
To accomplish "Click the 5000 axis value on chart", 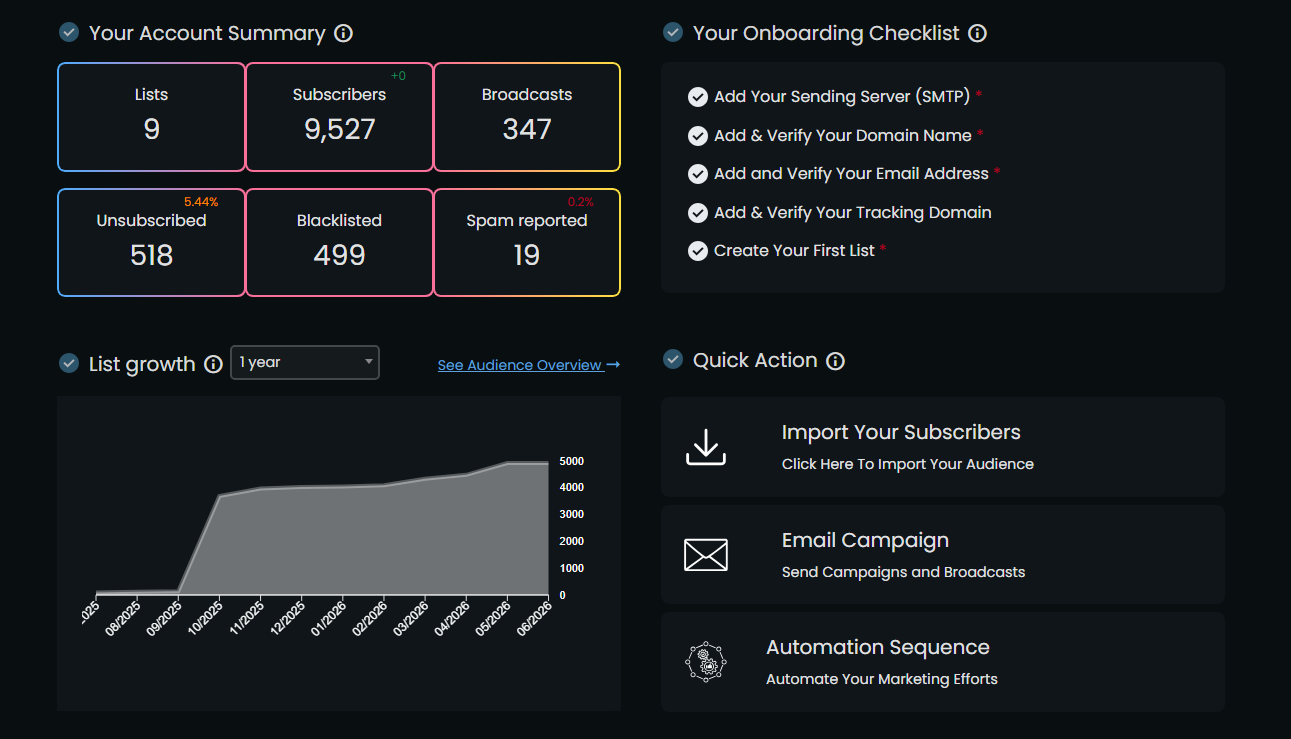I will click(571, 461).
